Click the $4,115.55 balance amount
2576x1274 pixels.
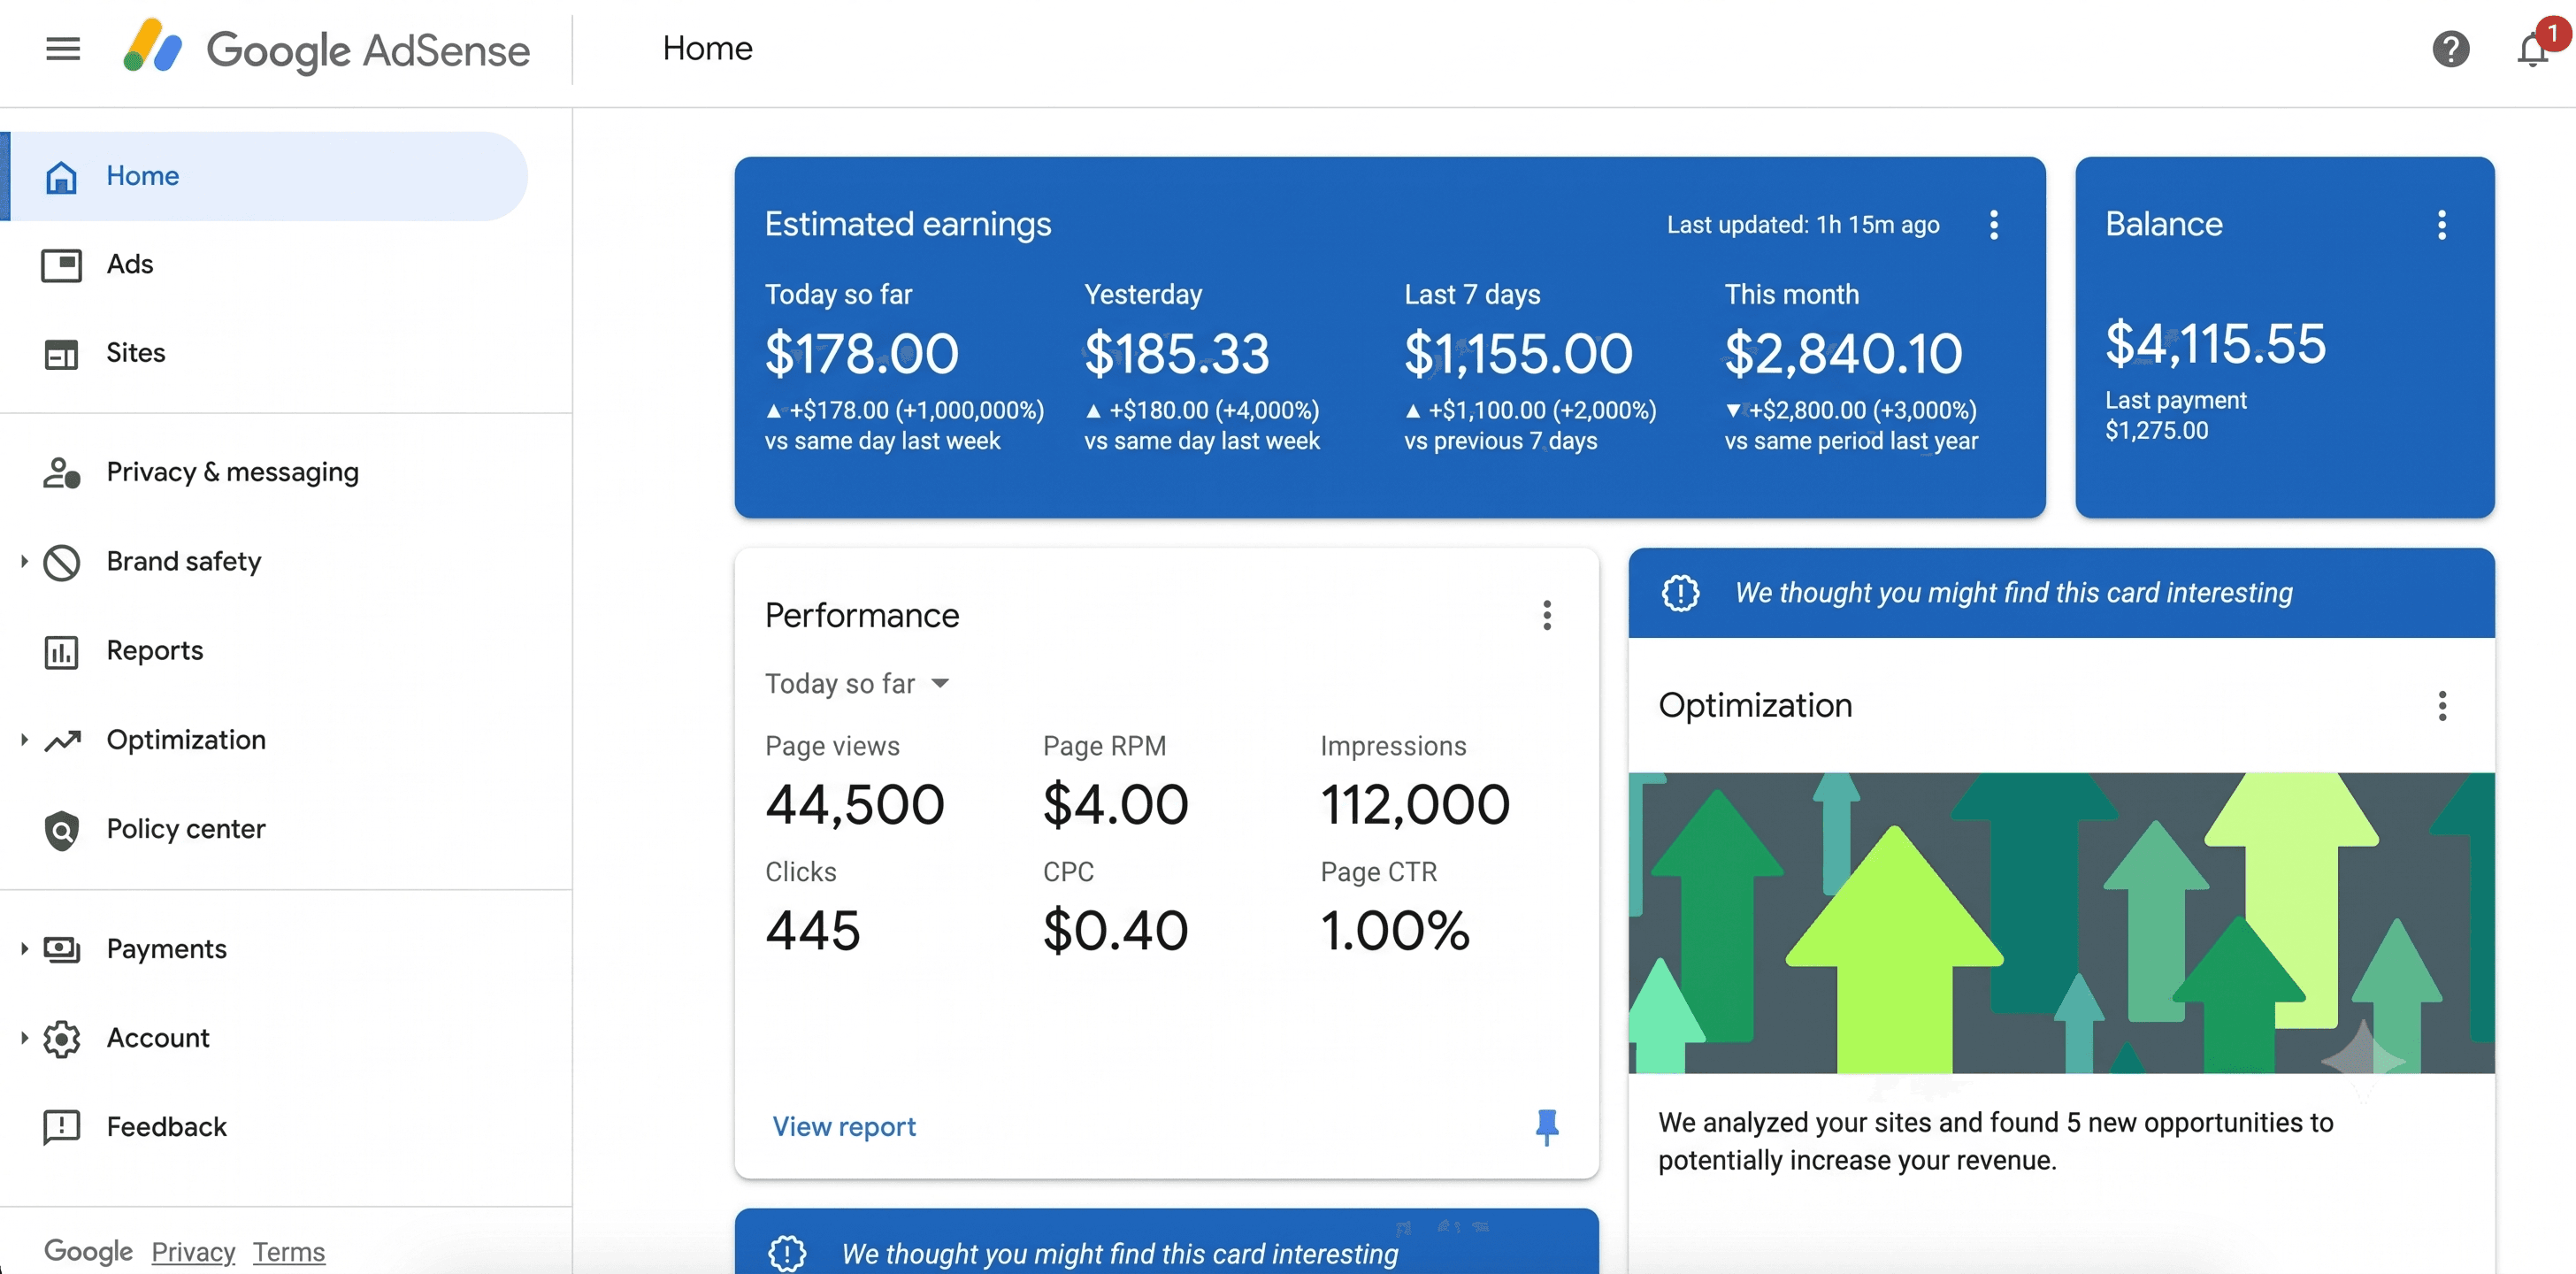click(2216, 344)
